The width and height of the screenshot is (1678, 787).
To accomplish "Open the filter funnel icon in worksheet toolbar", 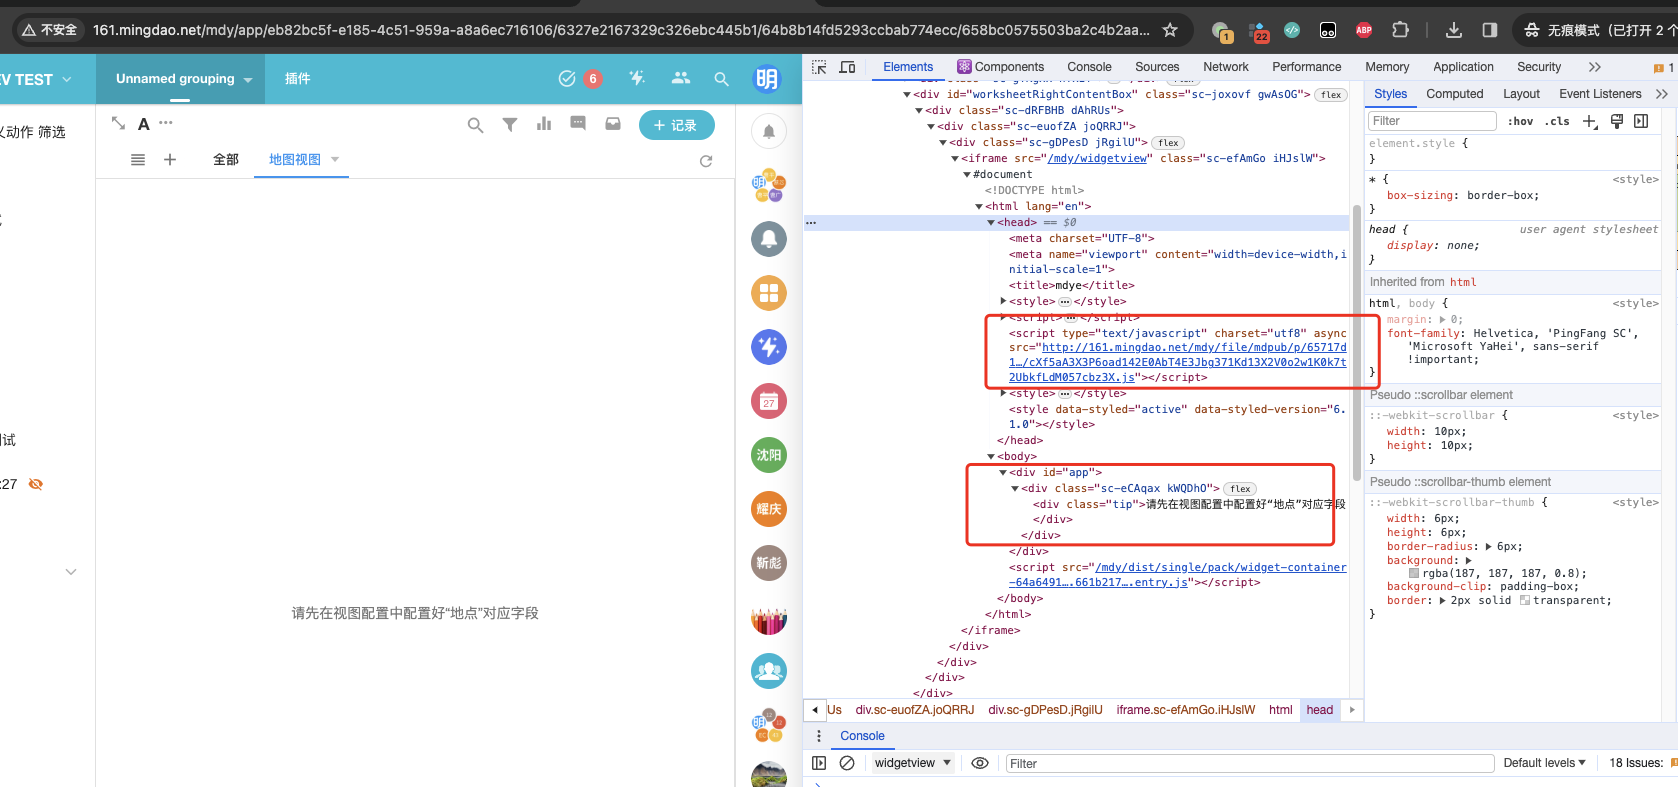I will (510, 125).
